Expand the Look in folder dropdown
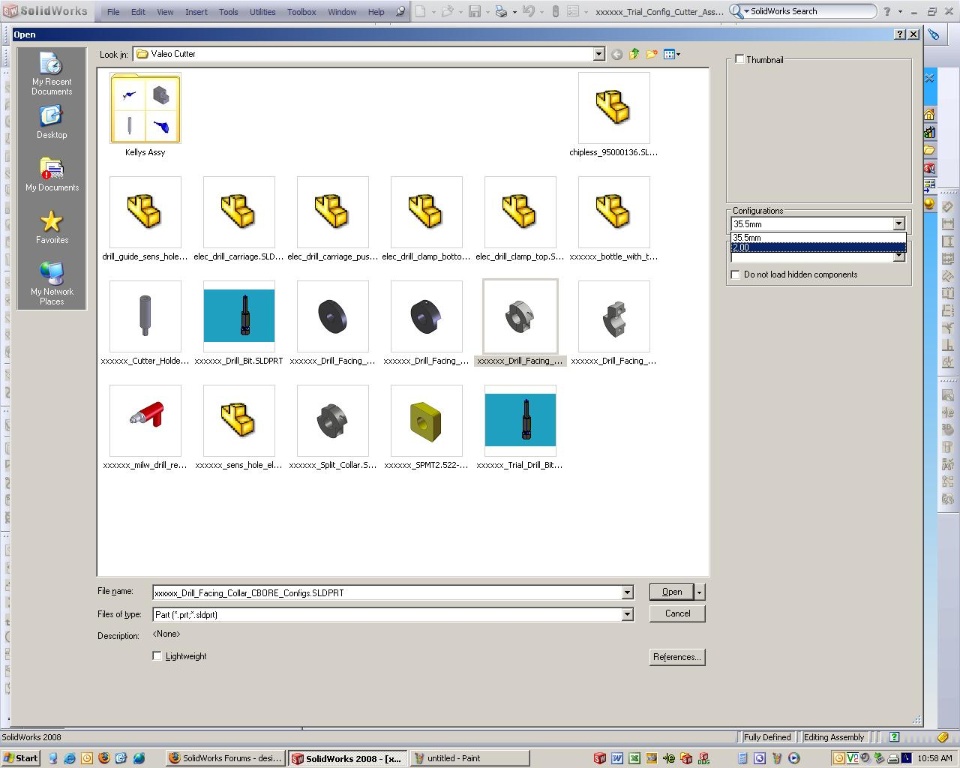960x768 pixels. coord(599,54)
